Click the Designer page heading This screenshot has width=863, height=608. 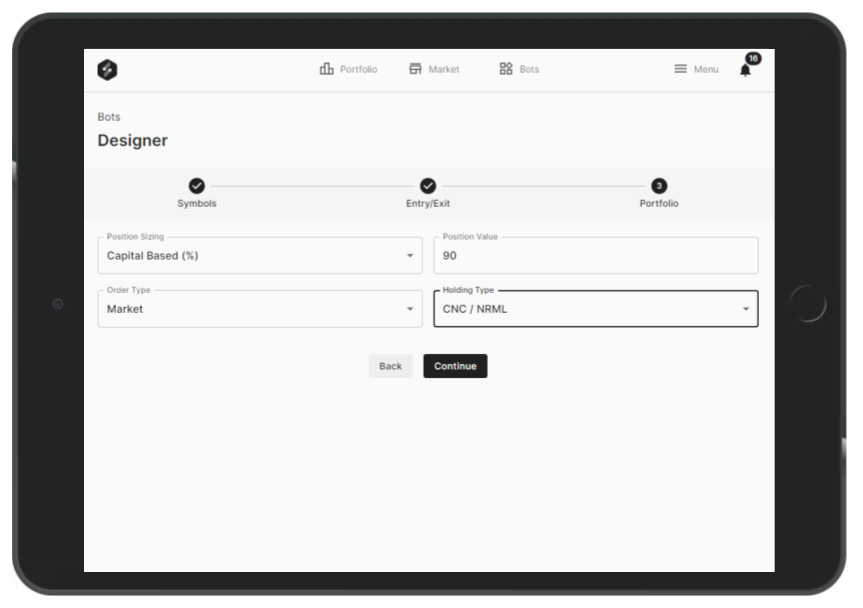point(133,140)
